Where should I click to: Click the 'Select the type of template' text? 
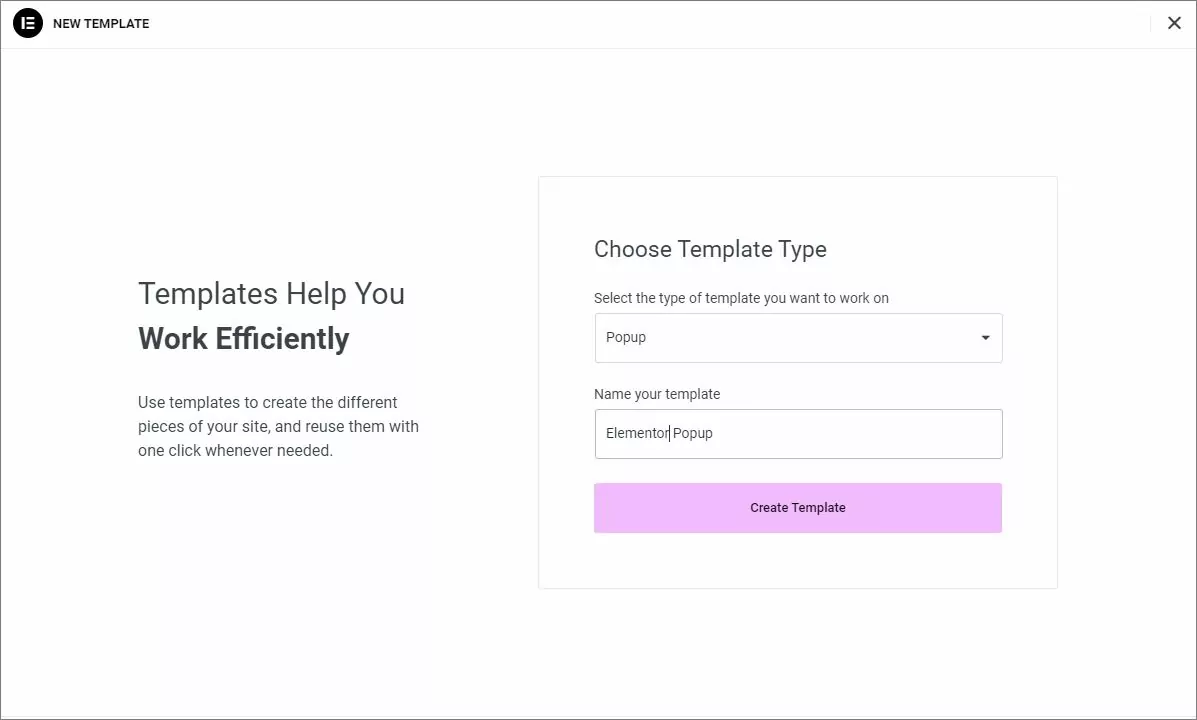pos(742,297)
